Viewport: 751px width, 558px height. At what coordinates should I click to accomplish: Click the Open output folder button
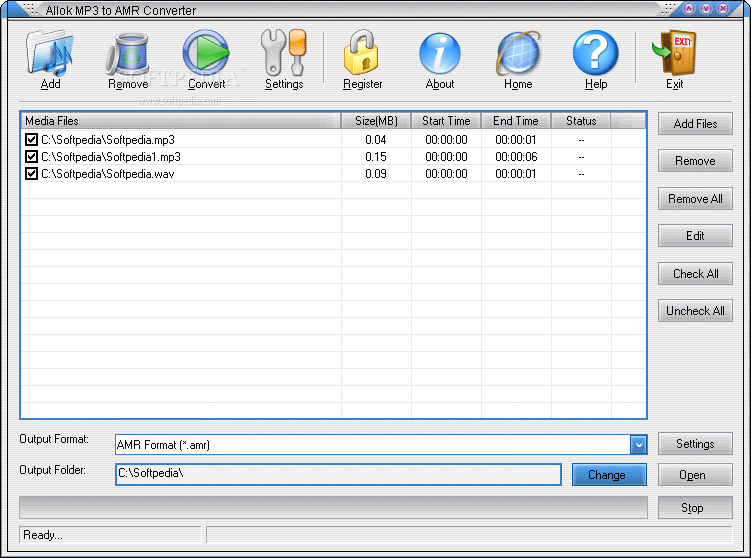(695, 475)
